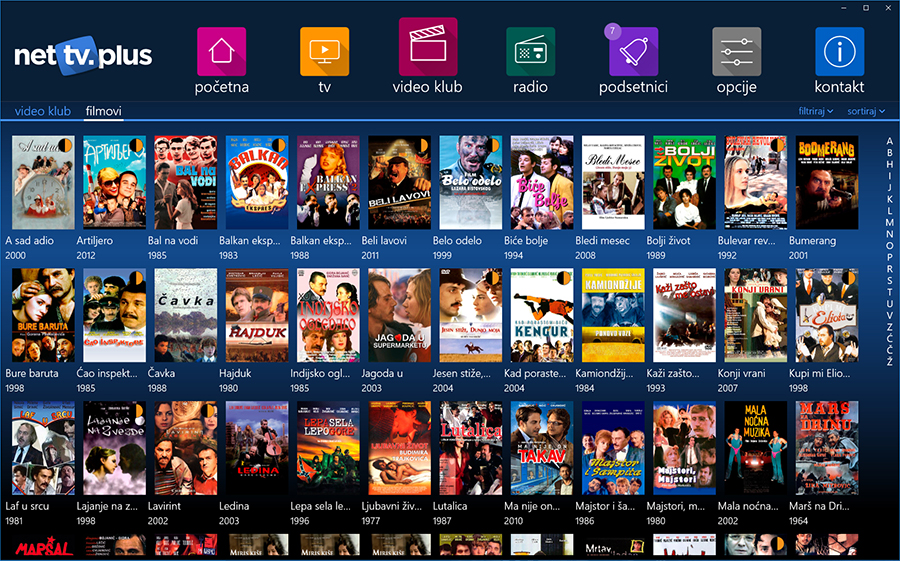Screen dimensions: 900x561
Task: Open the Čavka movie thumbnail
Action: point(186,315)
